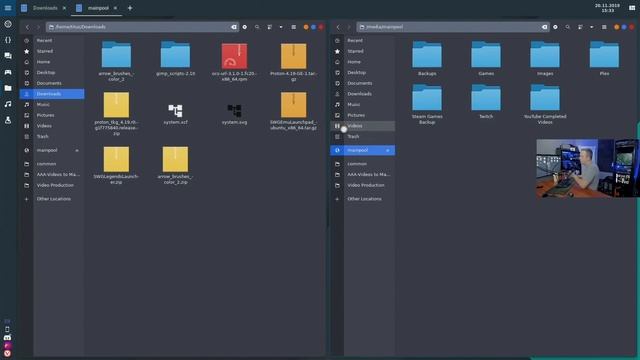Open Trash in Downloads window sidebar
640x360 pixels.
click(x=52, y=136)
